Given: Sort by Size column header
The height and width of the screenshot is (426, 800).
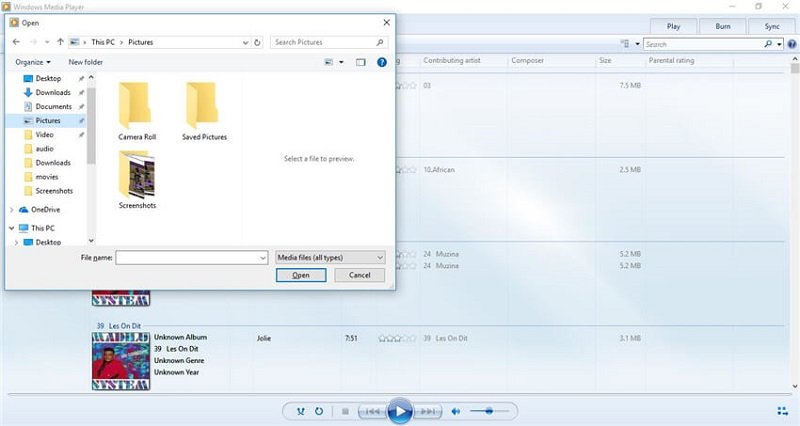Looking at the screenshot, I should (x=605, y=60).
